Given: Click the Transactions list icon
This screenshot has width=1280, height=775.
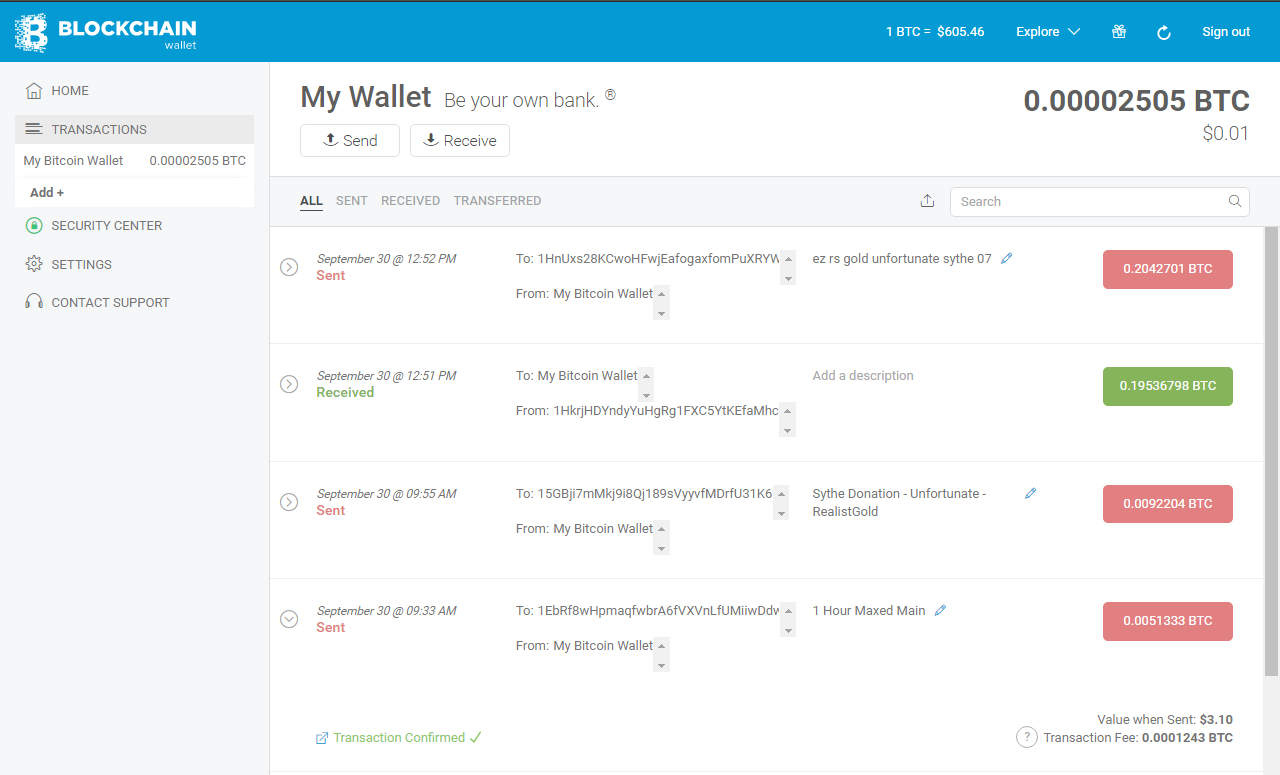Looking at the screenshot, I should [34, 129].
